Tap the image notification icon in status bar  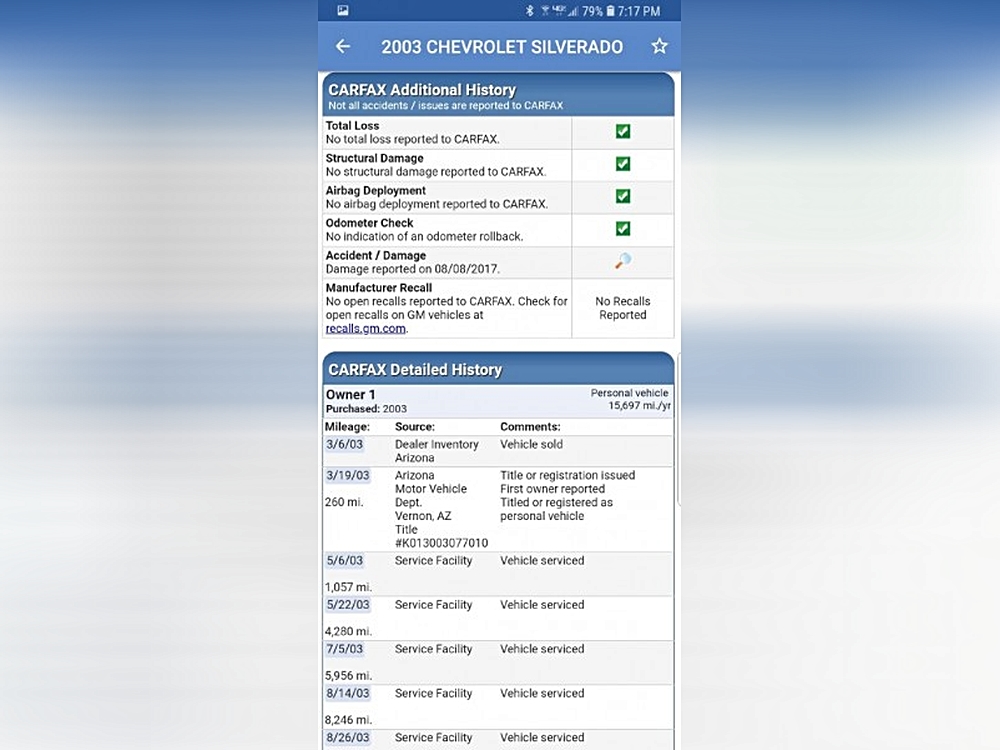click(x=343, y=10)
